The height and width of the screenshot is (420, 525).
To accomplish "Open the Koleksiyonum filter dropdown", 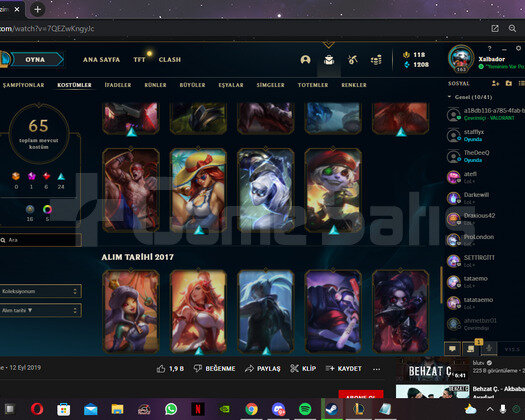I will pyautogui.click(x=41, y=291).
